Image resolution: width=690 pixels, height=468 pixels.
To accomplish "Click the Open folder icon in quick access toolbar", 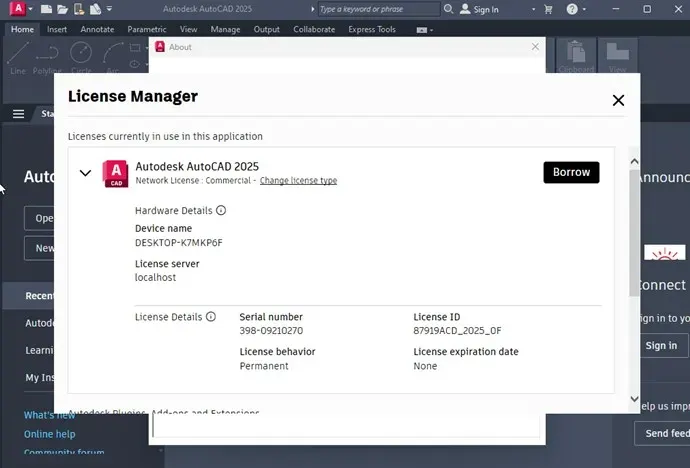I will pos(62,9).
